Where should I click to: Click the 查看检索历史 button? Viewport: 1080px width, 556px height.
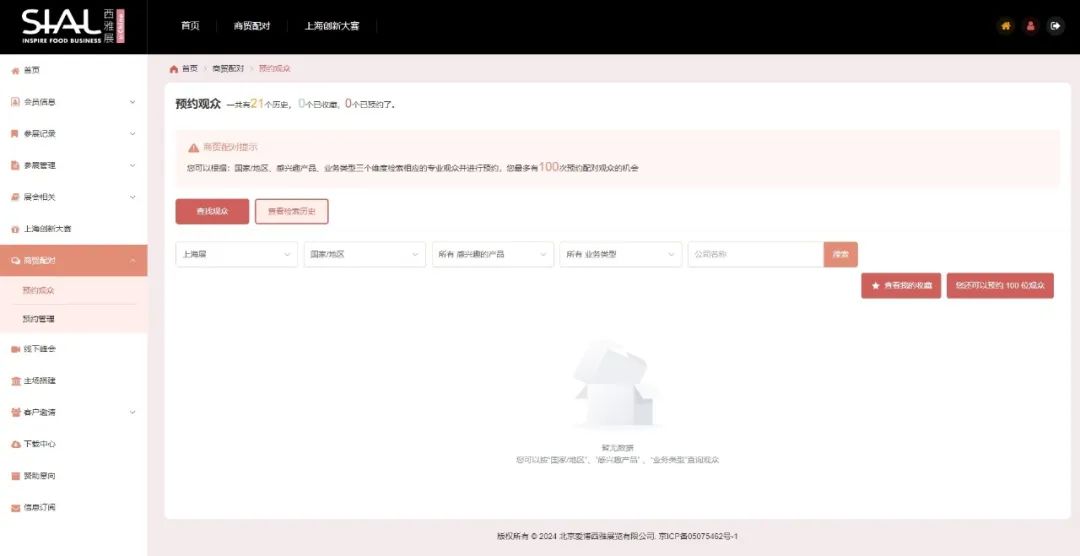point(291,212)
